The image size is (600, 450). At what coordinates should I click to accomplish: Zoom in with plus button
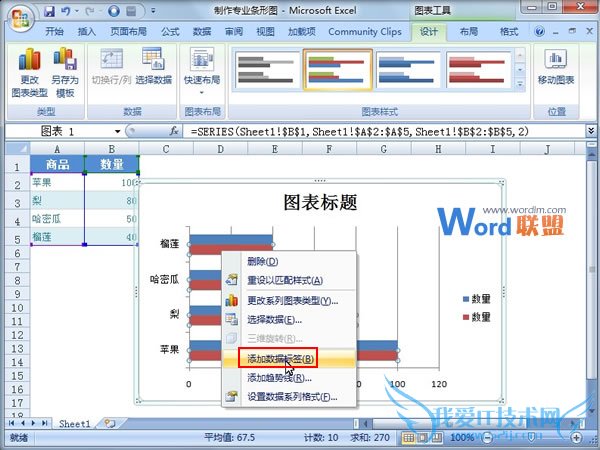(x=576, y=437)
